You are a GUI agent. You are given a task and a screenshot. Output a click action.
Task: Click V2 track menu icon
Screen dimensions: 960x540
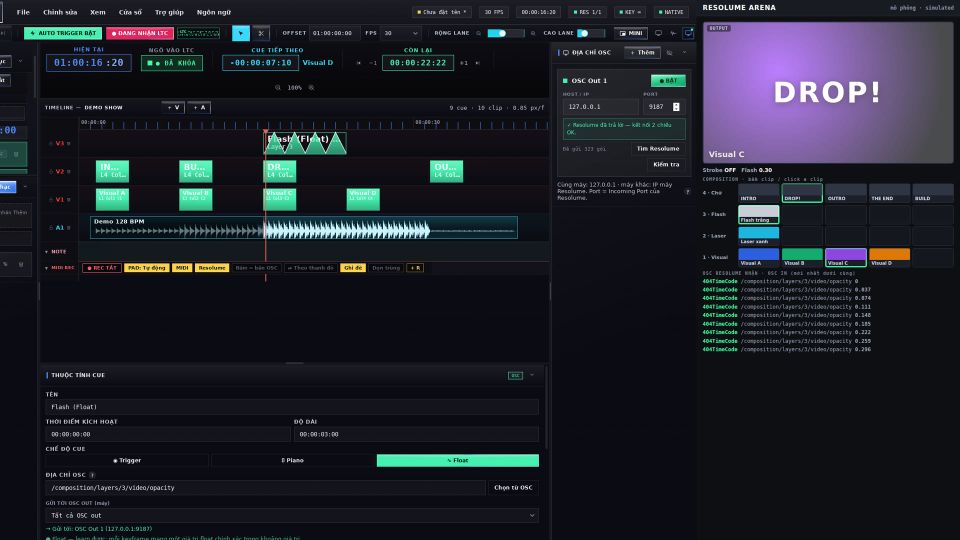pyautogui.click(x=69, y=171)
